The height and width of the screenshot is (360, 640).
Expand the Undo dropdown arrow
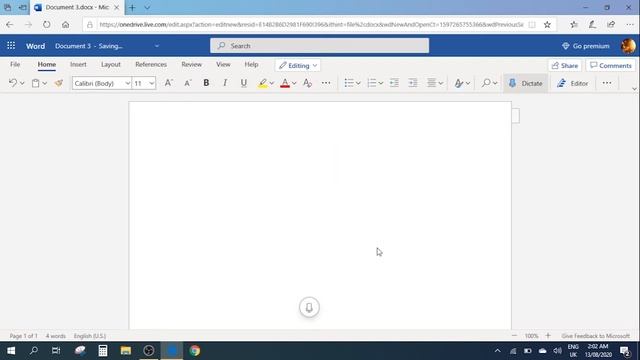22,83
